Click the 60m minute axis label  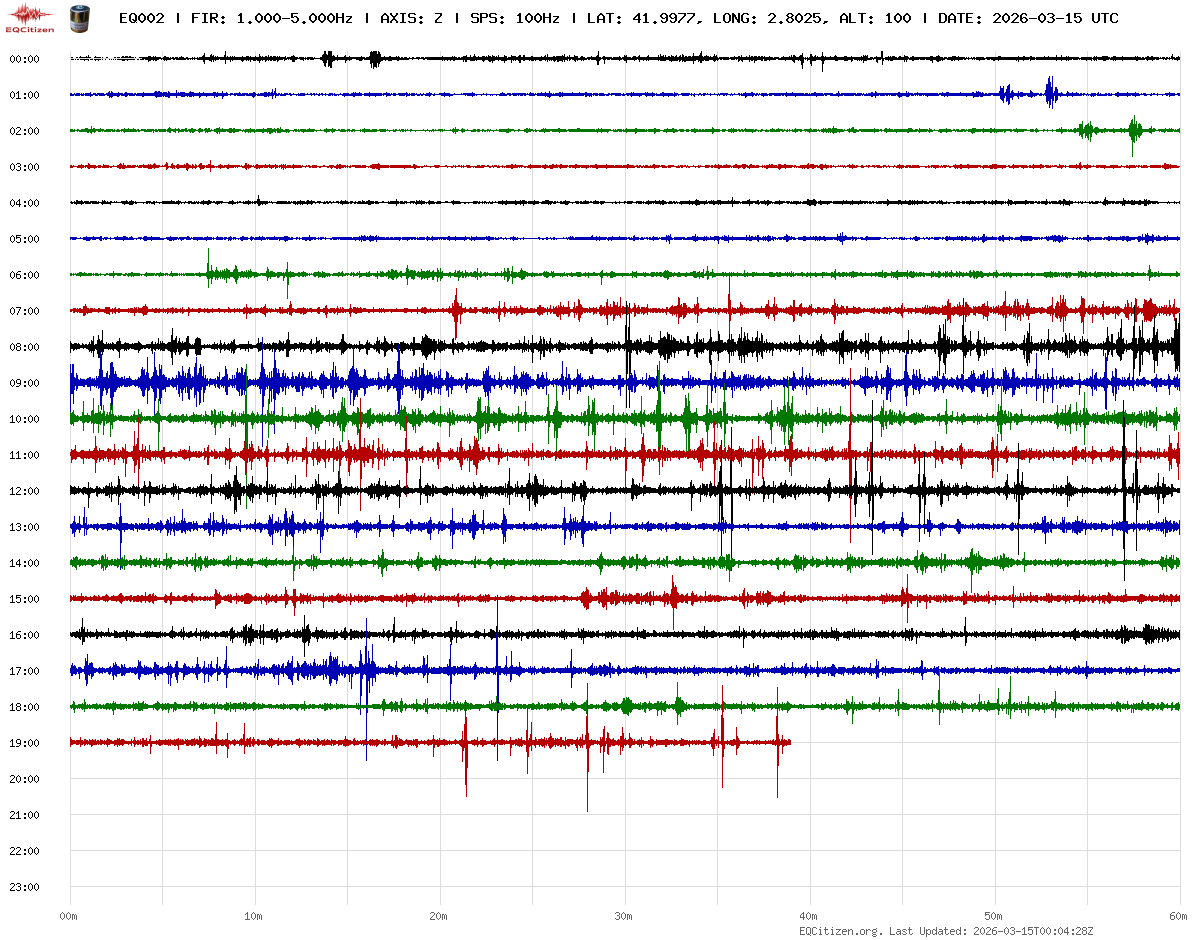click(1178, 916)
